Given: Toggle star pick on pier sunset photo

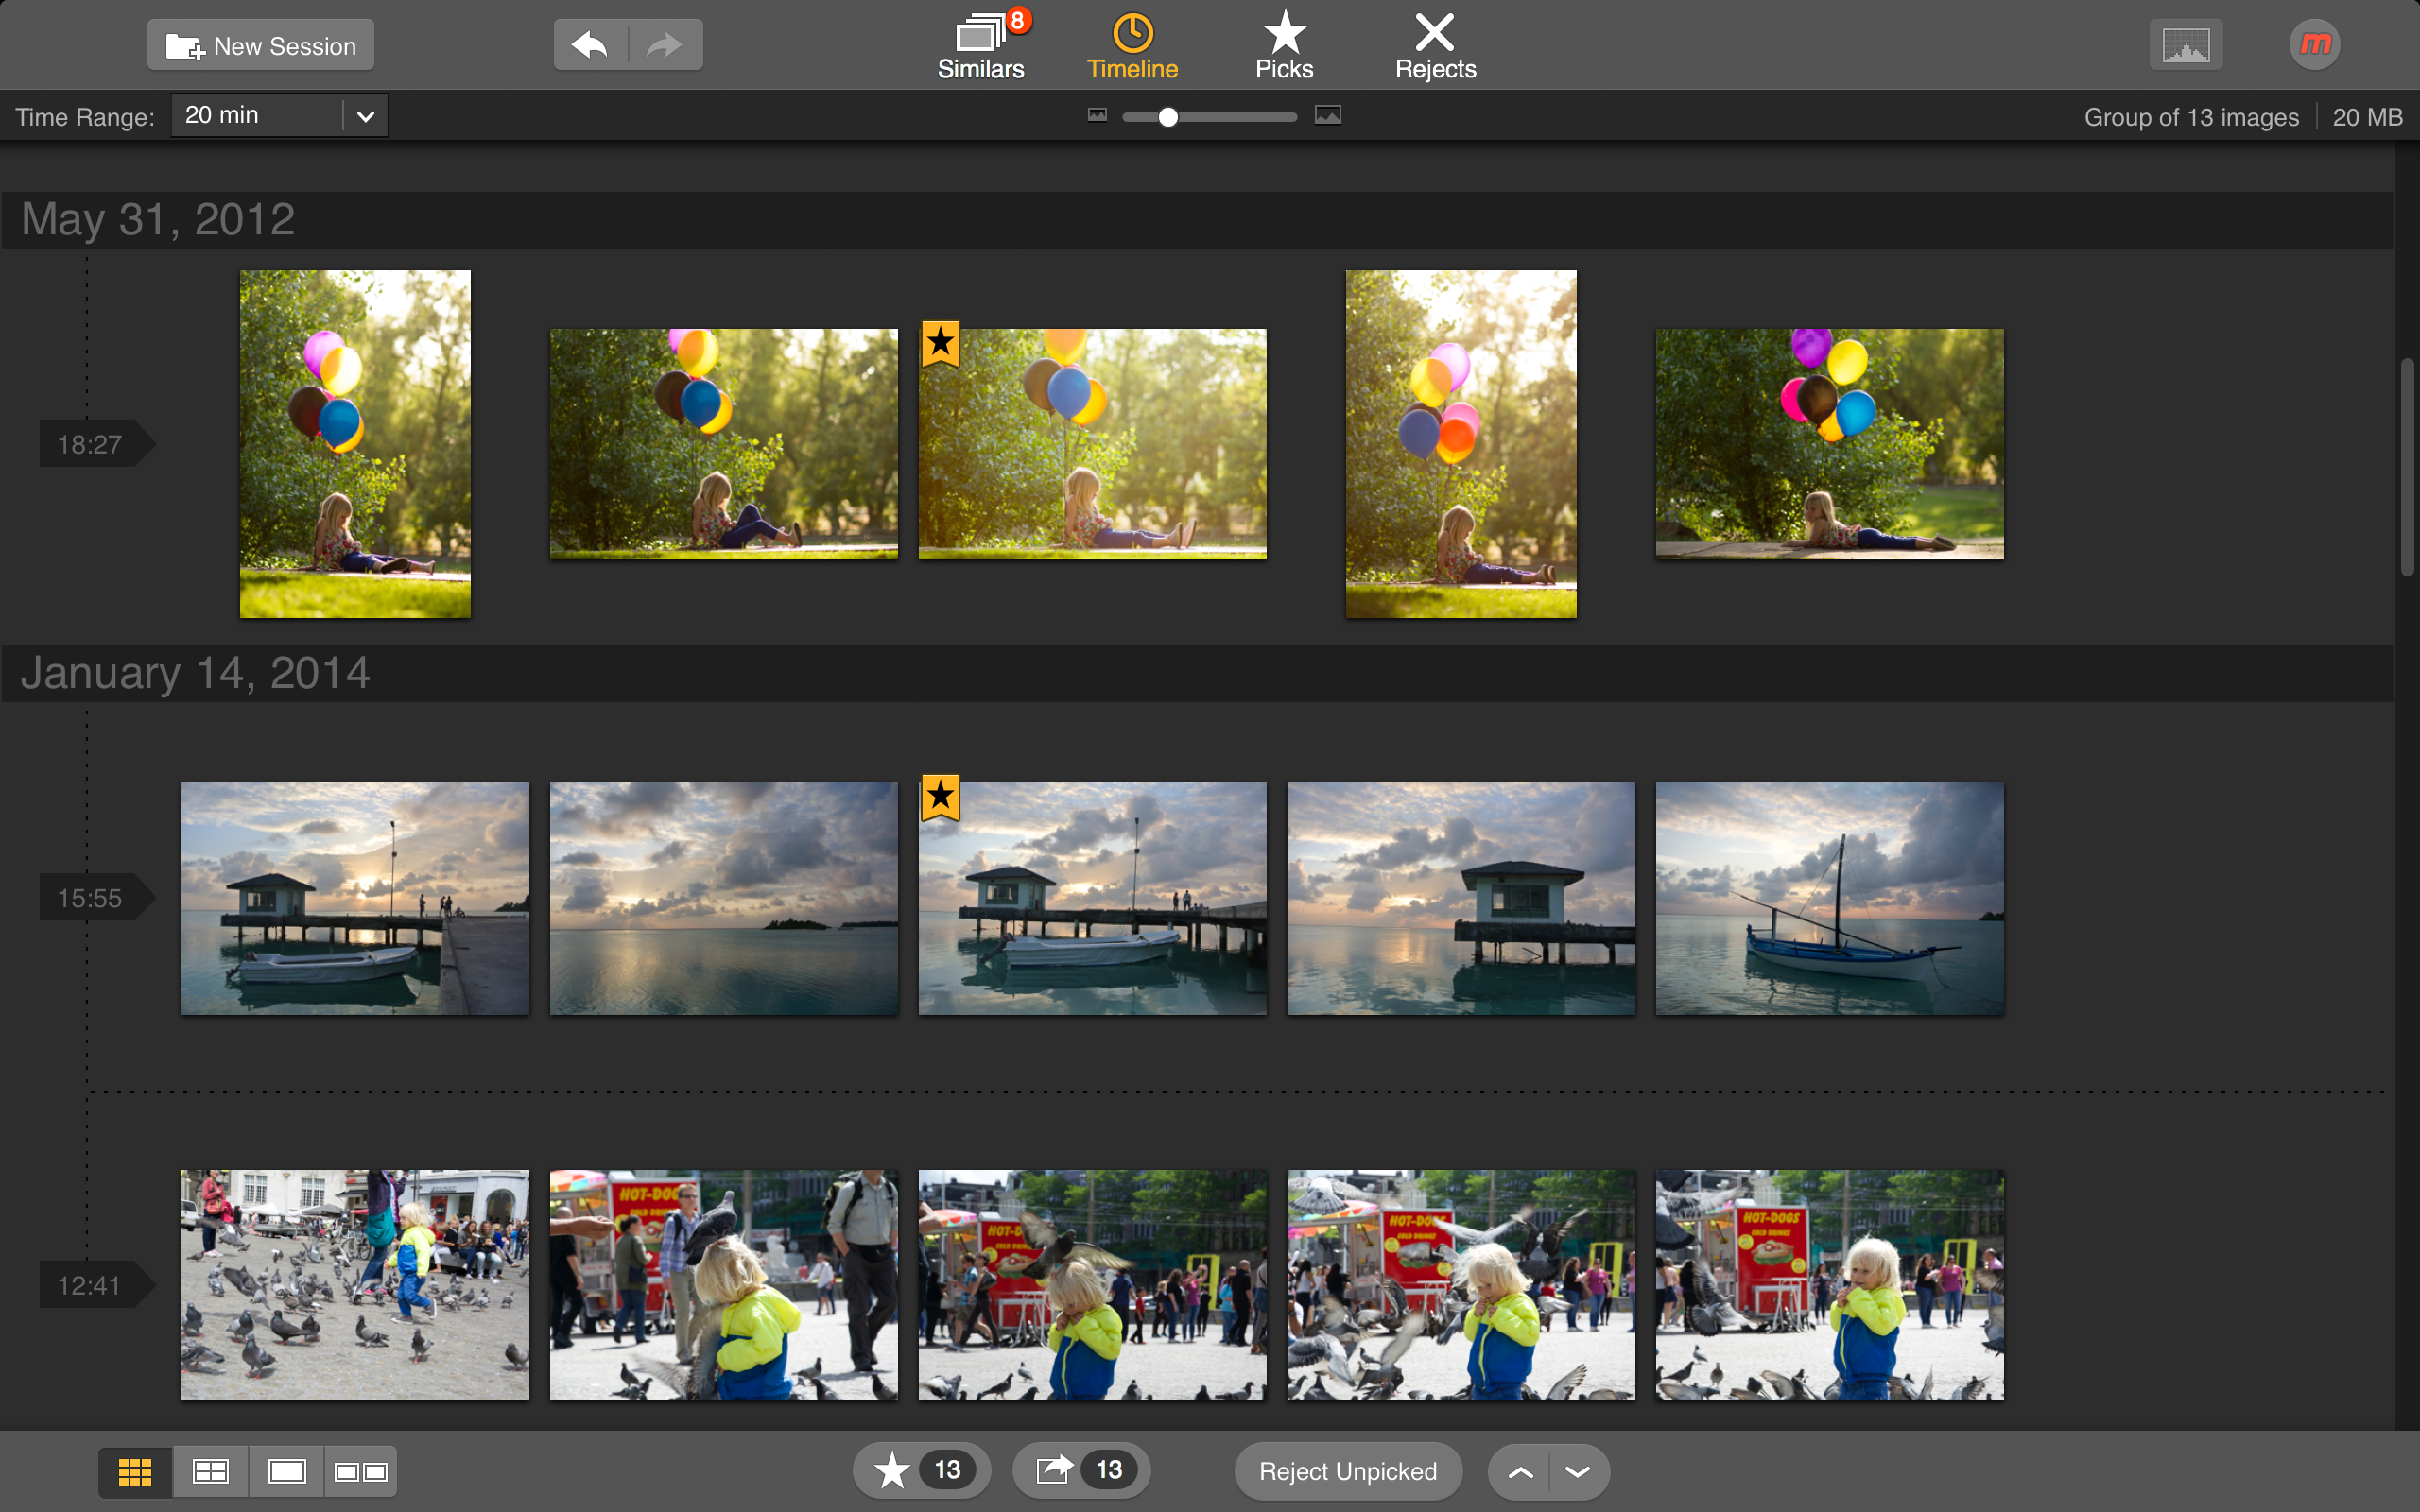Looking at the screenshot, I should pos(940,797).
